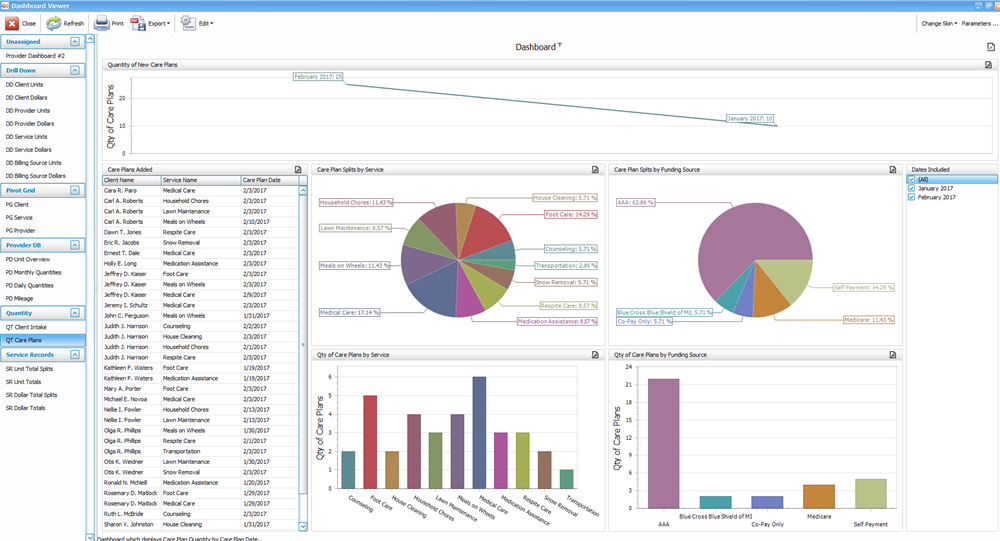Click export icon on Care Plan Splits by Service
Image resolution: width=1000 pixels, height=541 pixels.
click(x=594, y=170)
